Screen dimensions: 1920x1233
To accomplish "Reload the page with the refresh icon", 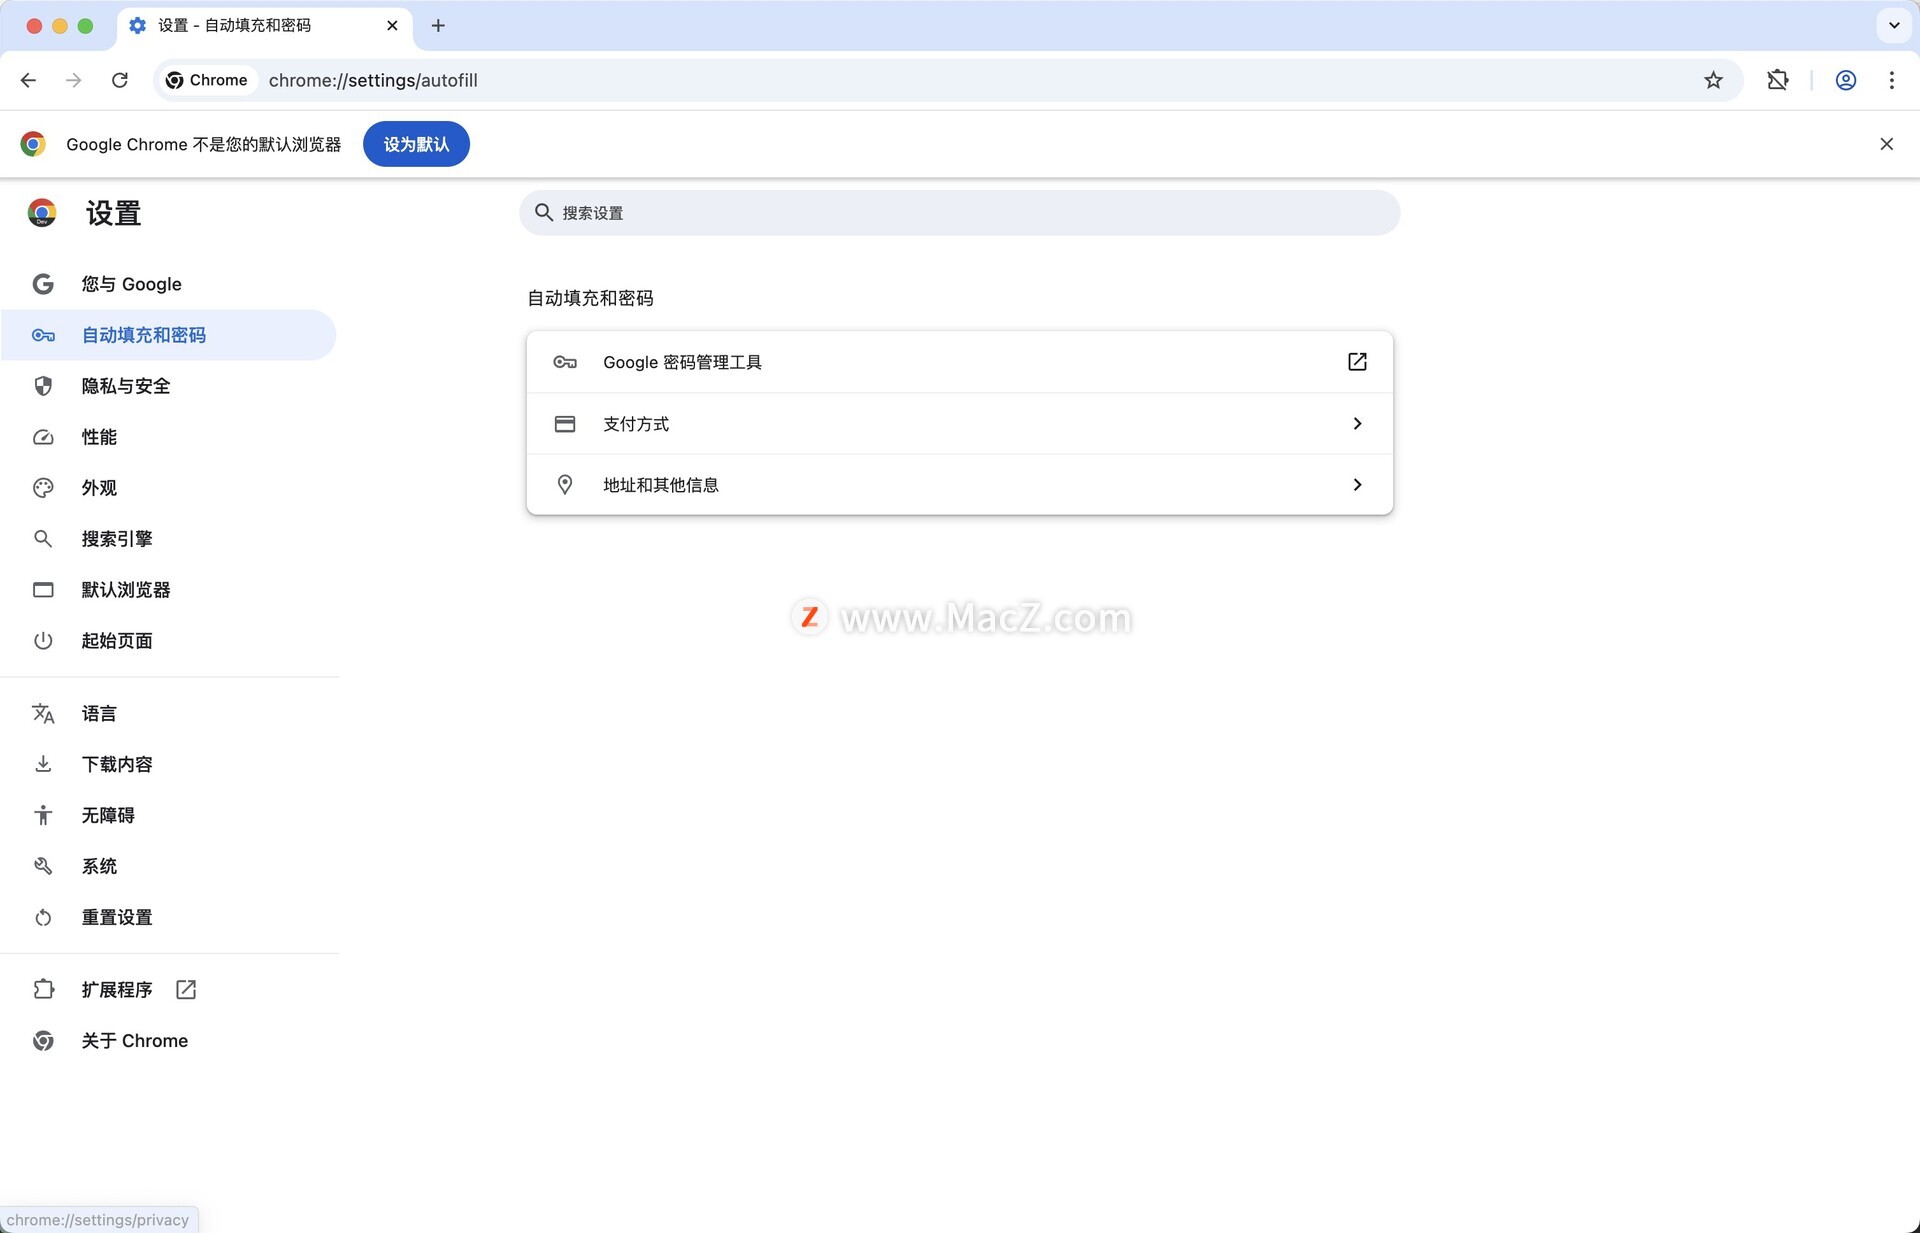I will click(x=120, y=80).
